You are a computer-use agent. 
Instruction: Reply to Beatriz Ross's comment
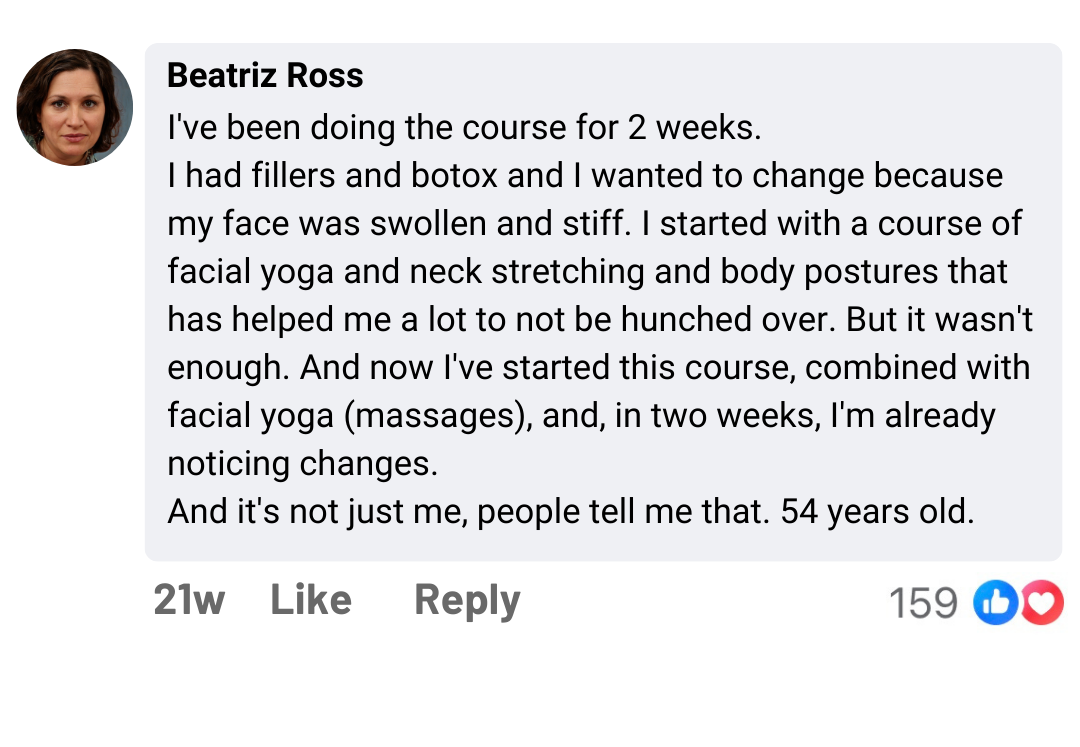click(467, 600)
